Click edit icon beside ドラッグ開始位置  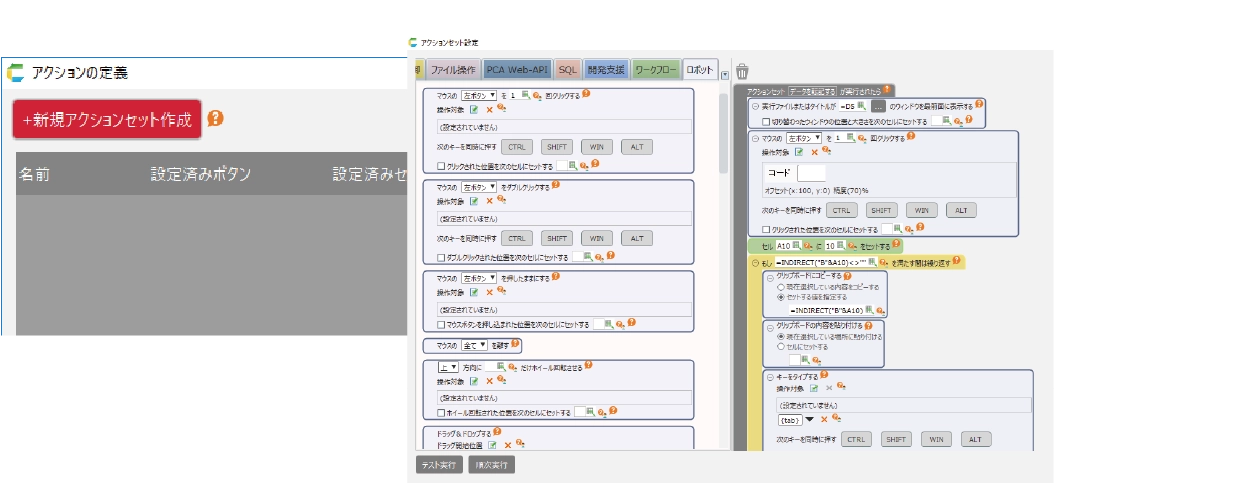(492, 444)
